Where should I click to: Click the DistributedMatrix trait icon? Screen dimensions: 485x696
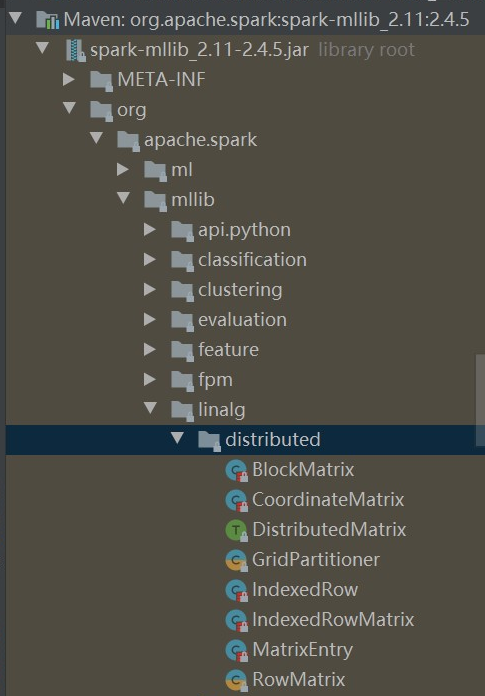coord(237,531)
